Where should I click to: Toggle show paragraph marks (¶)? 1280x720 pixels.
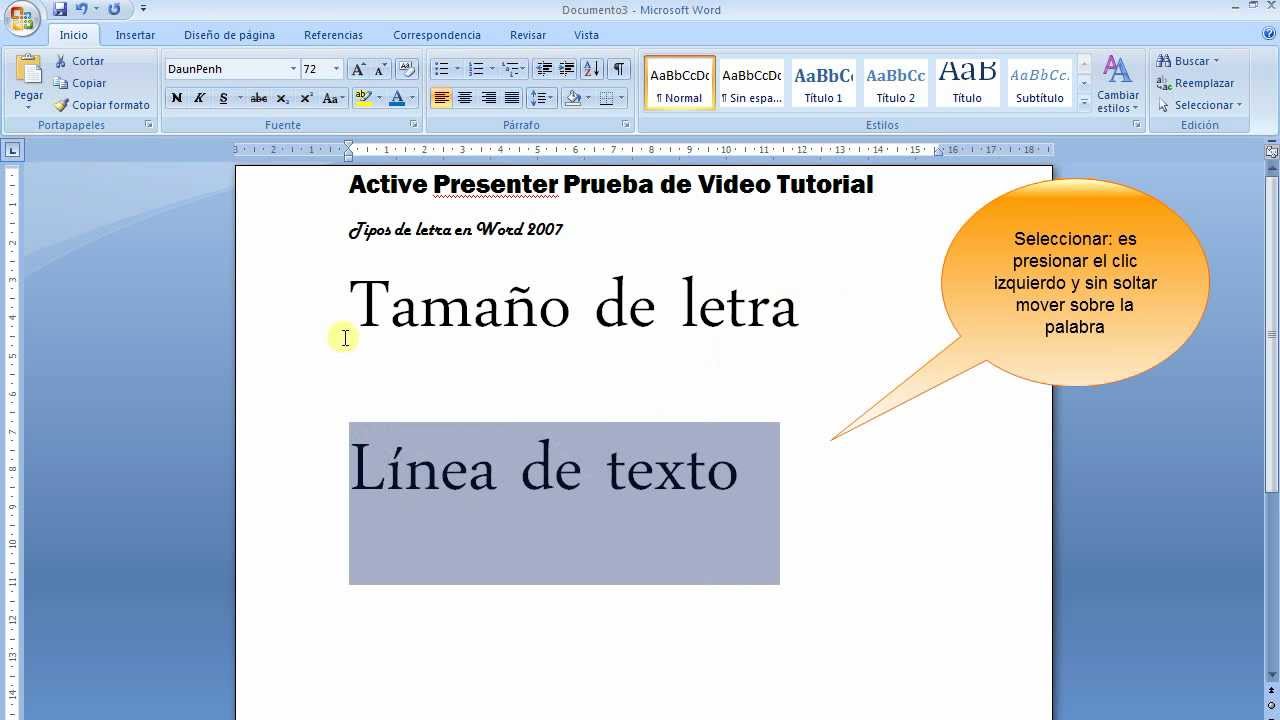pos(619,69)
